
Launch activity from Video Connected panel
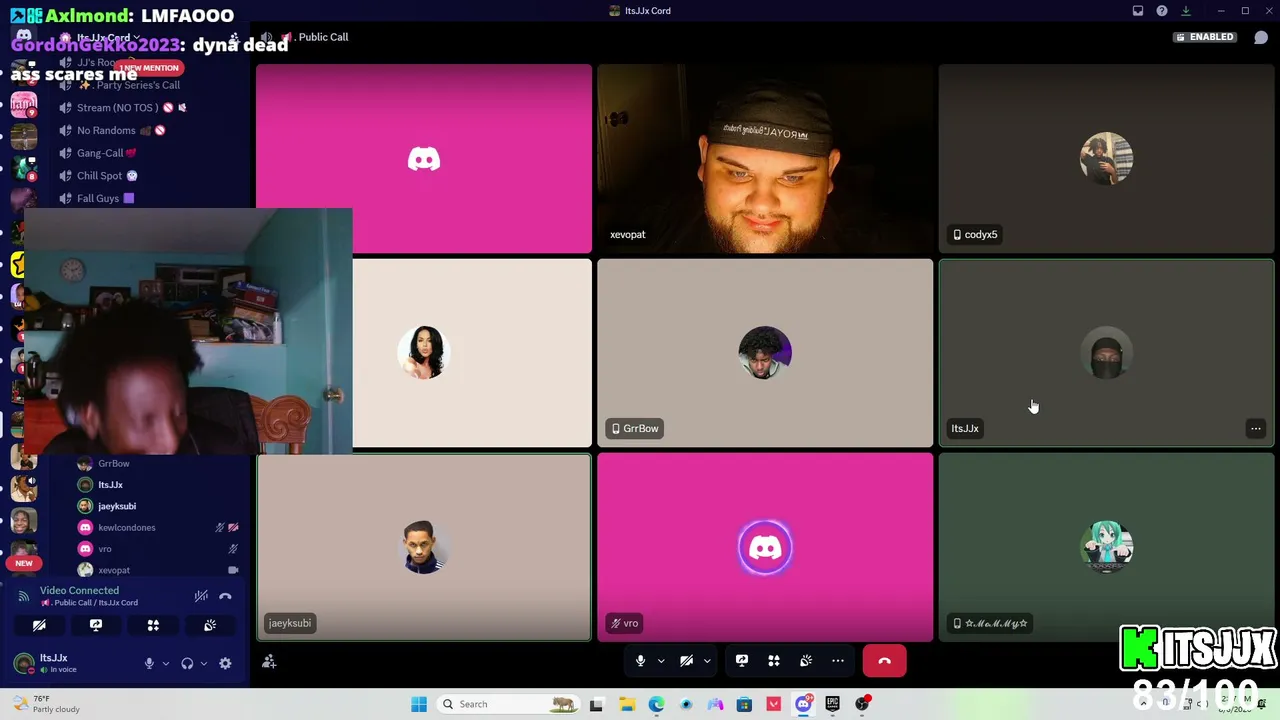coord(153,625)
